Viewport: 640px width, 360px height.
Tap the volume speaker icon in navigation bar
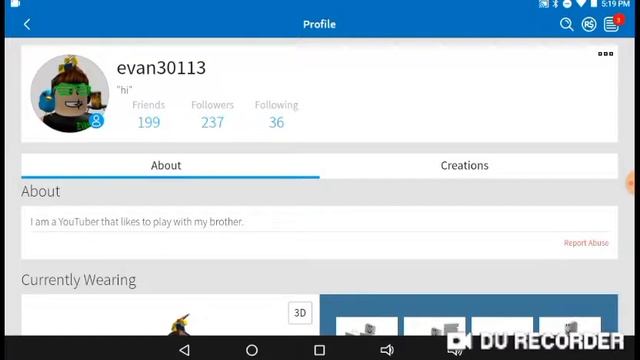387,350
